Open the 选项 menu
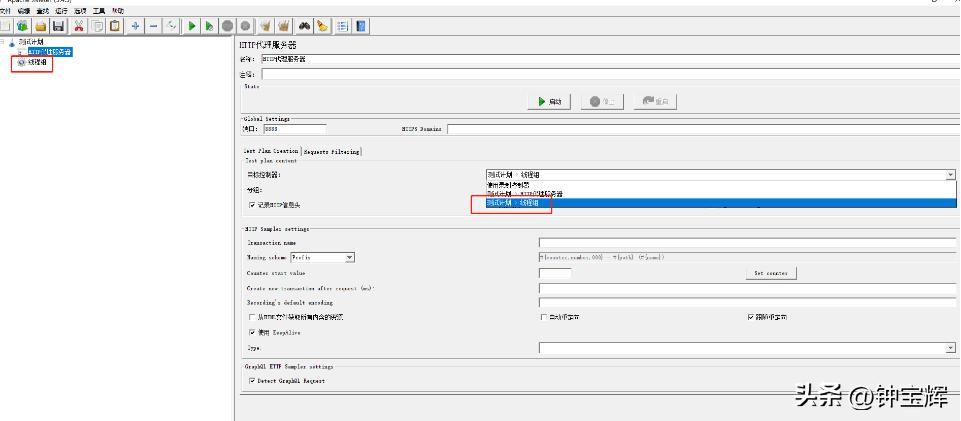The width and height of the screenshot is (961, 421). tap(80, 11)
